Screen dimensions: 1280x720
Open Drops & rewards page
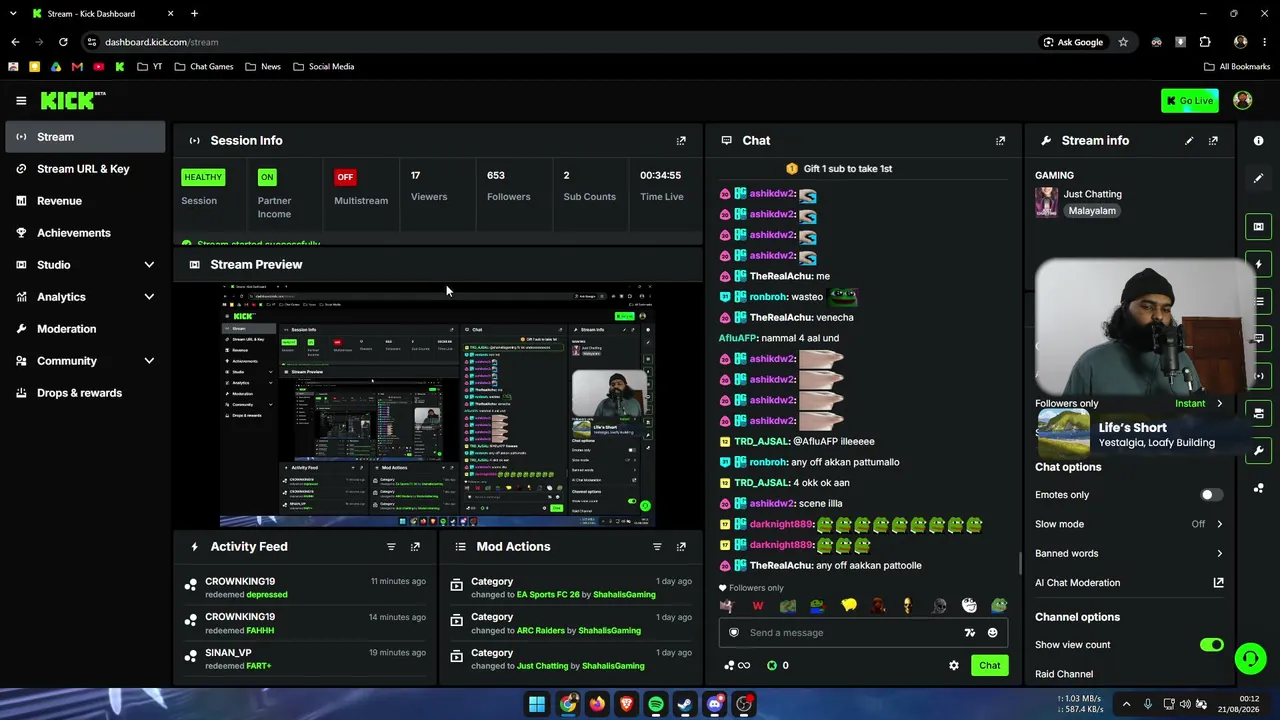[86, 393]
